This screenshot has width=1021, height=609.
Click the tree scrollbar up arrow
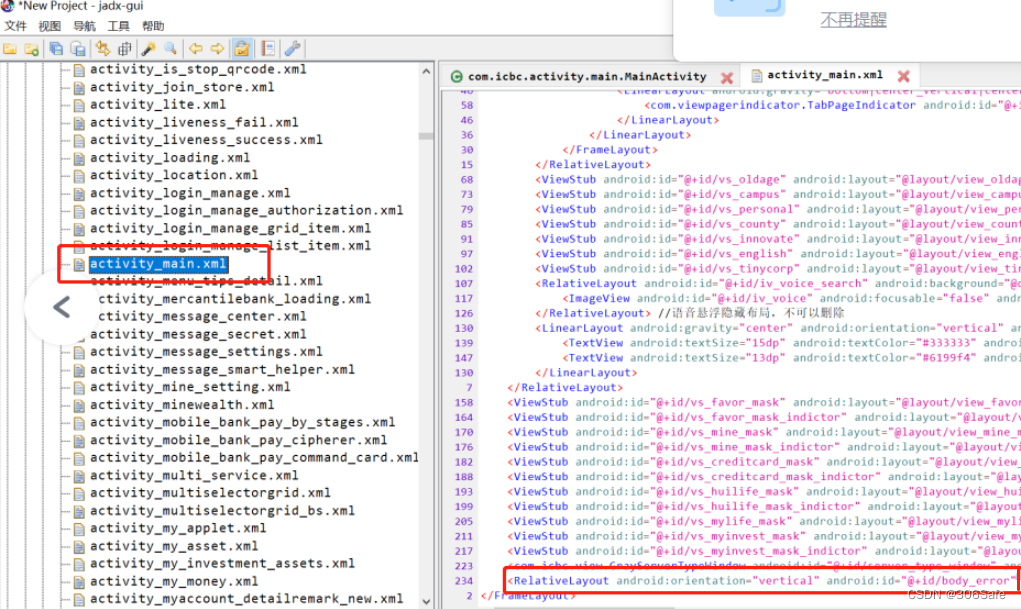tap(427, 71)
